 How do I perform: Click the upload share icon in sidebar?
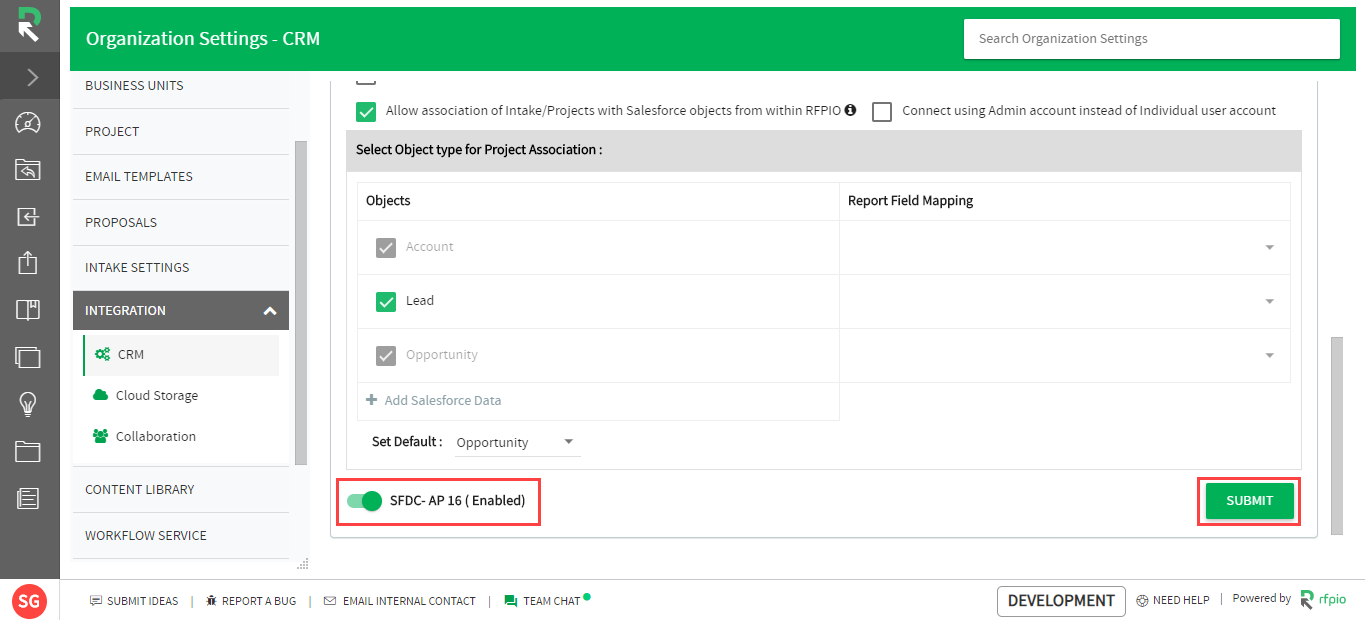28,263
